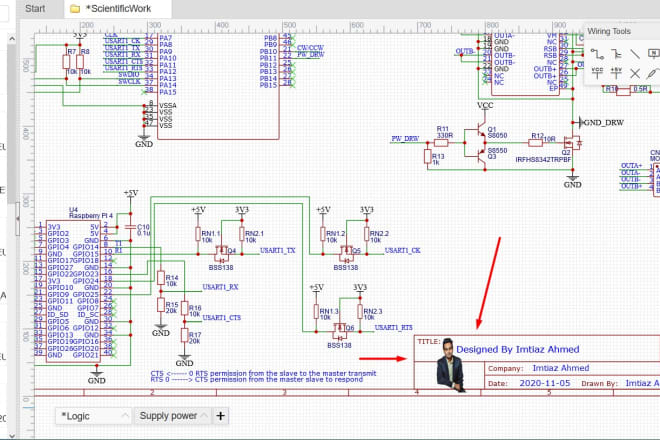Viewport: 660px width, 440px height.
Task: Select the Bus tool in Wiring Tools
Action: point(616,54)
